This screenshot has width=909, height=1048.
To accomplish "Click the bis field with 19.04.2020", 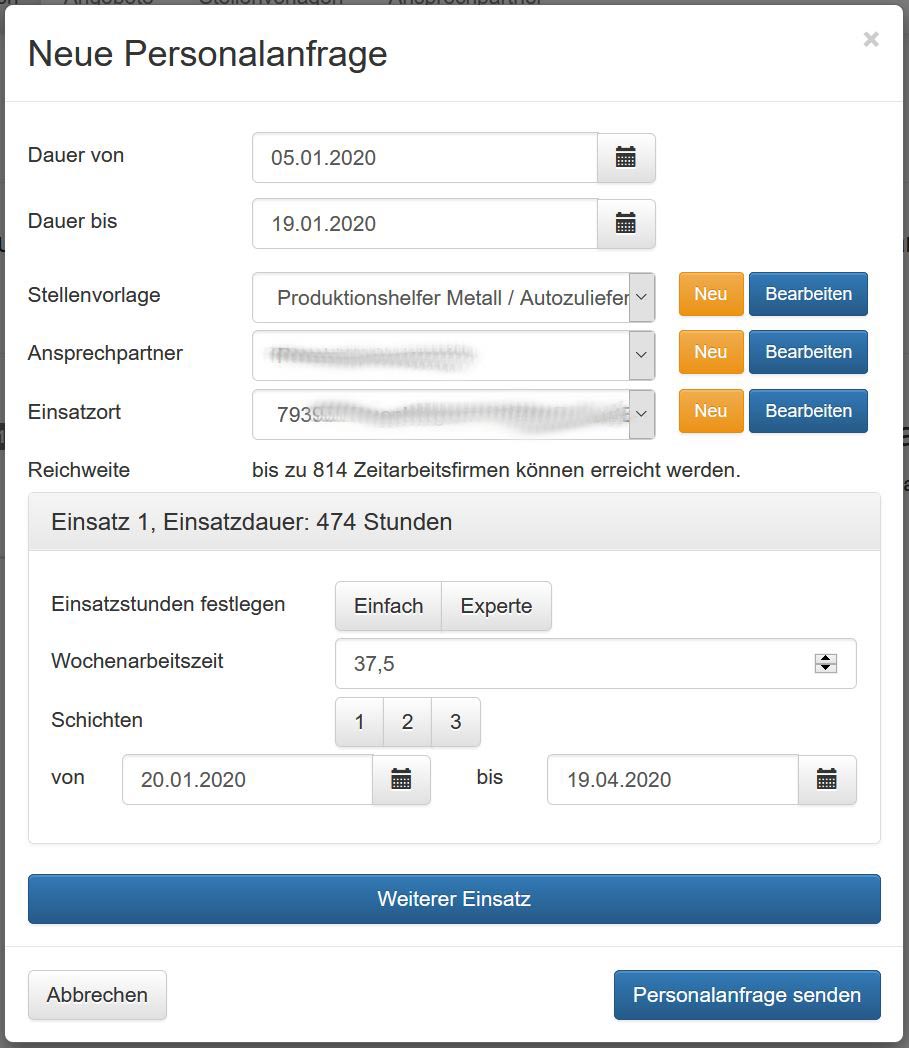I will pos(673,779).
